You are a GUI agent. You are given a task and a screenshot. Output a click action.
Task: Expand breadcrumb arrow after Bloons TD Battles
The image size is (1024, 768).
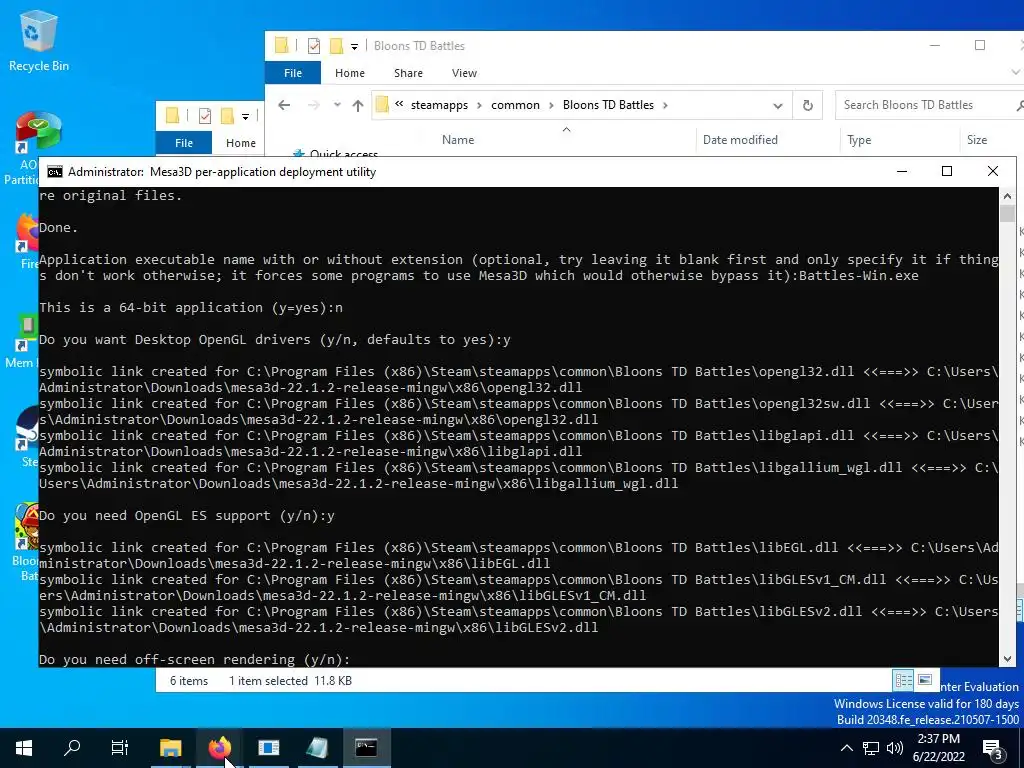(x=665, y=105)
